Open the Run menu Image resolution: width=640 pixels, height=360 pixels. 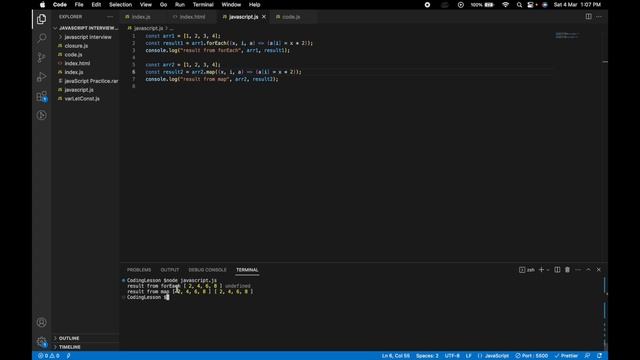180,5
